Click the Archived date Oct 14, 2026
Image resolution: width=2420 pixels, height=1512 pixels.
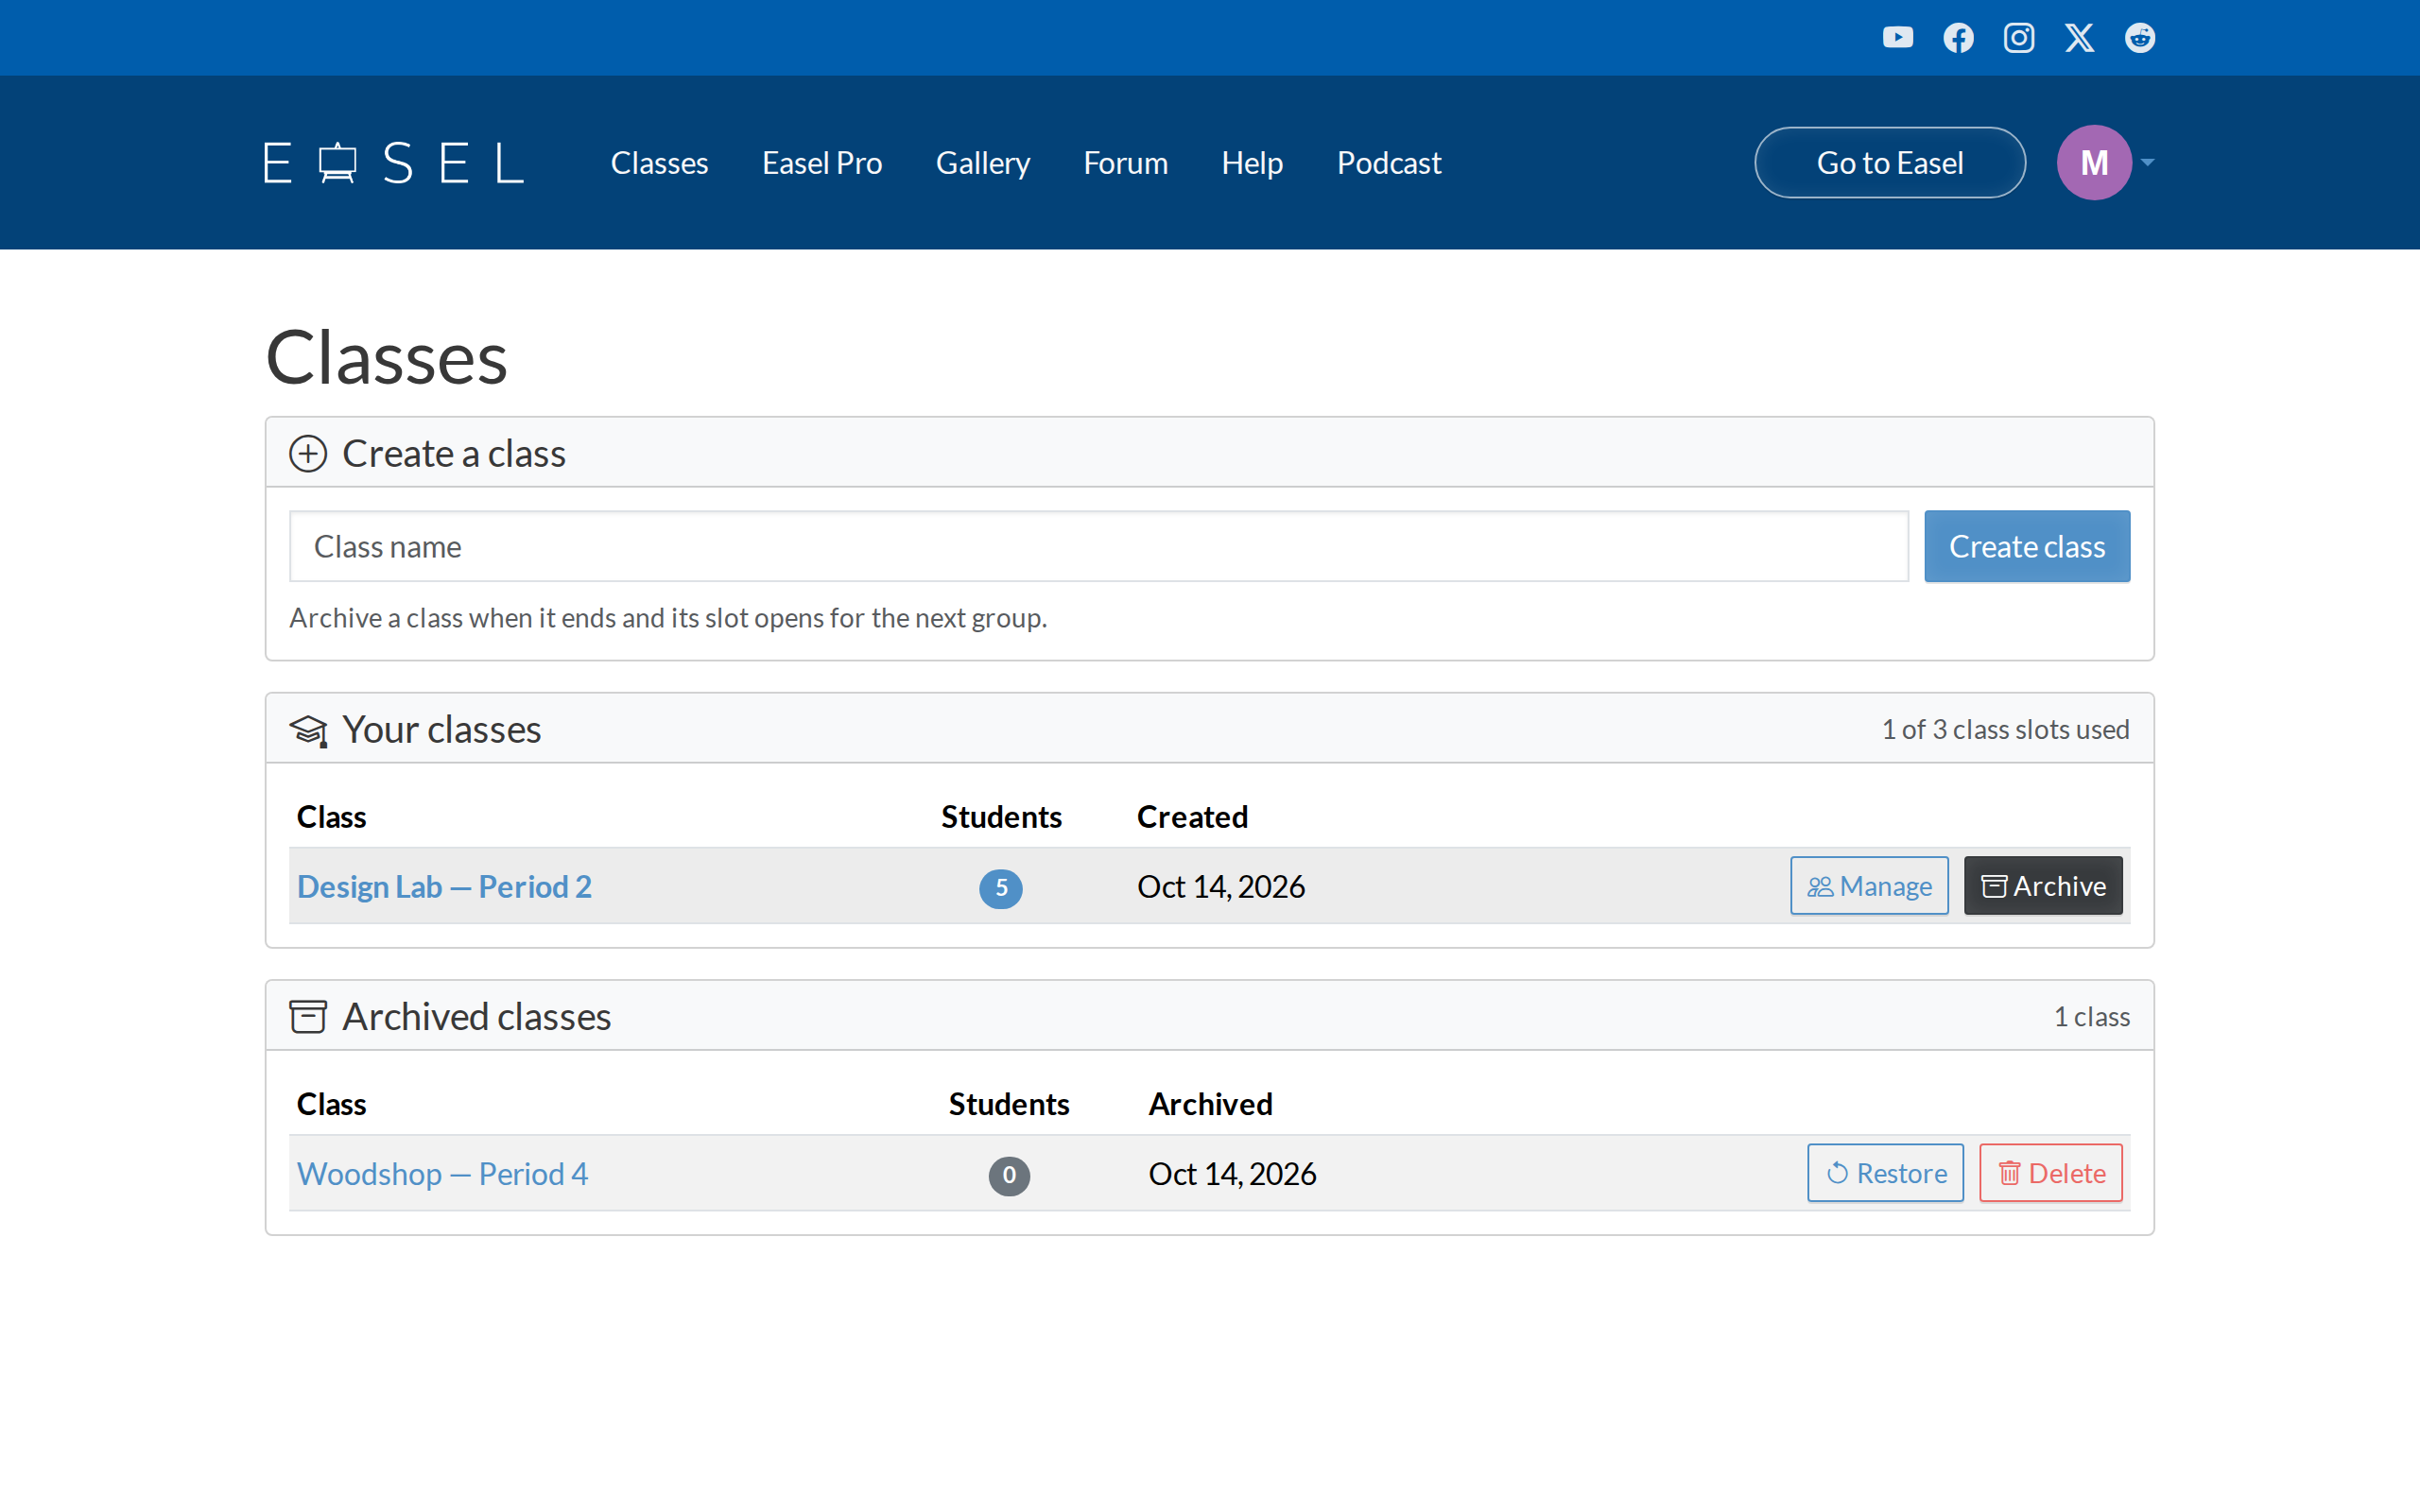point(1232,1173)
